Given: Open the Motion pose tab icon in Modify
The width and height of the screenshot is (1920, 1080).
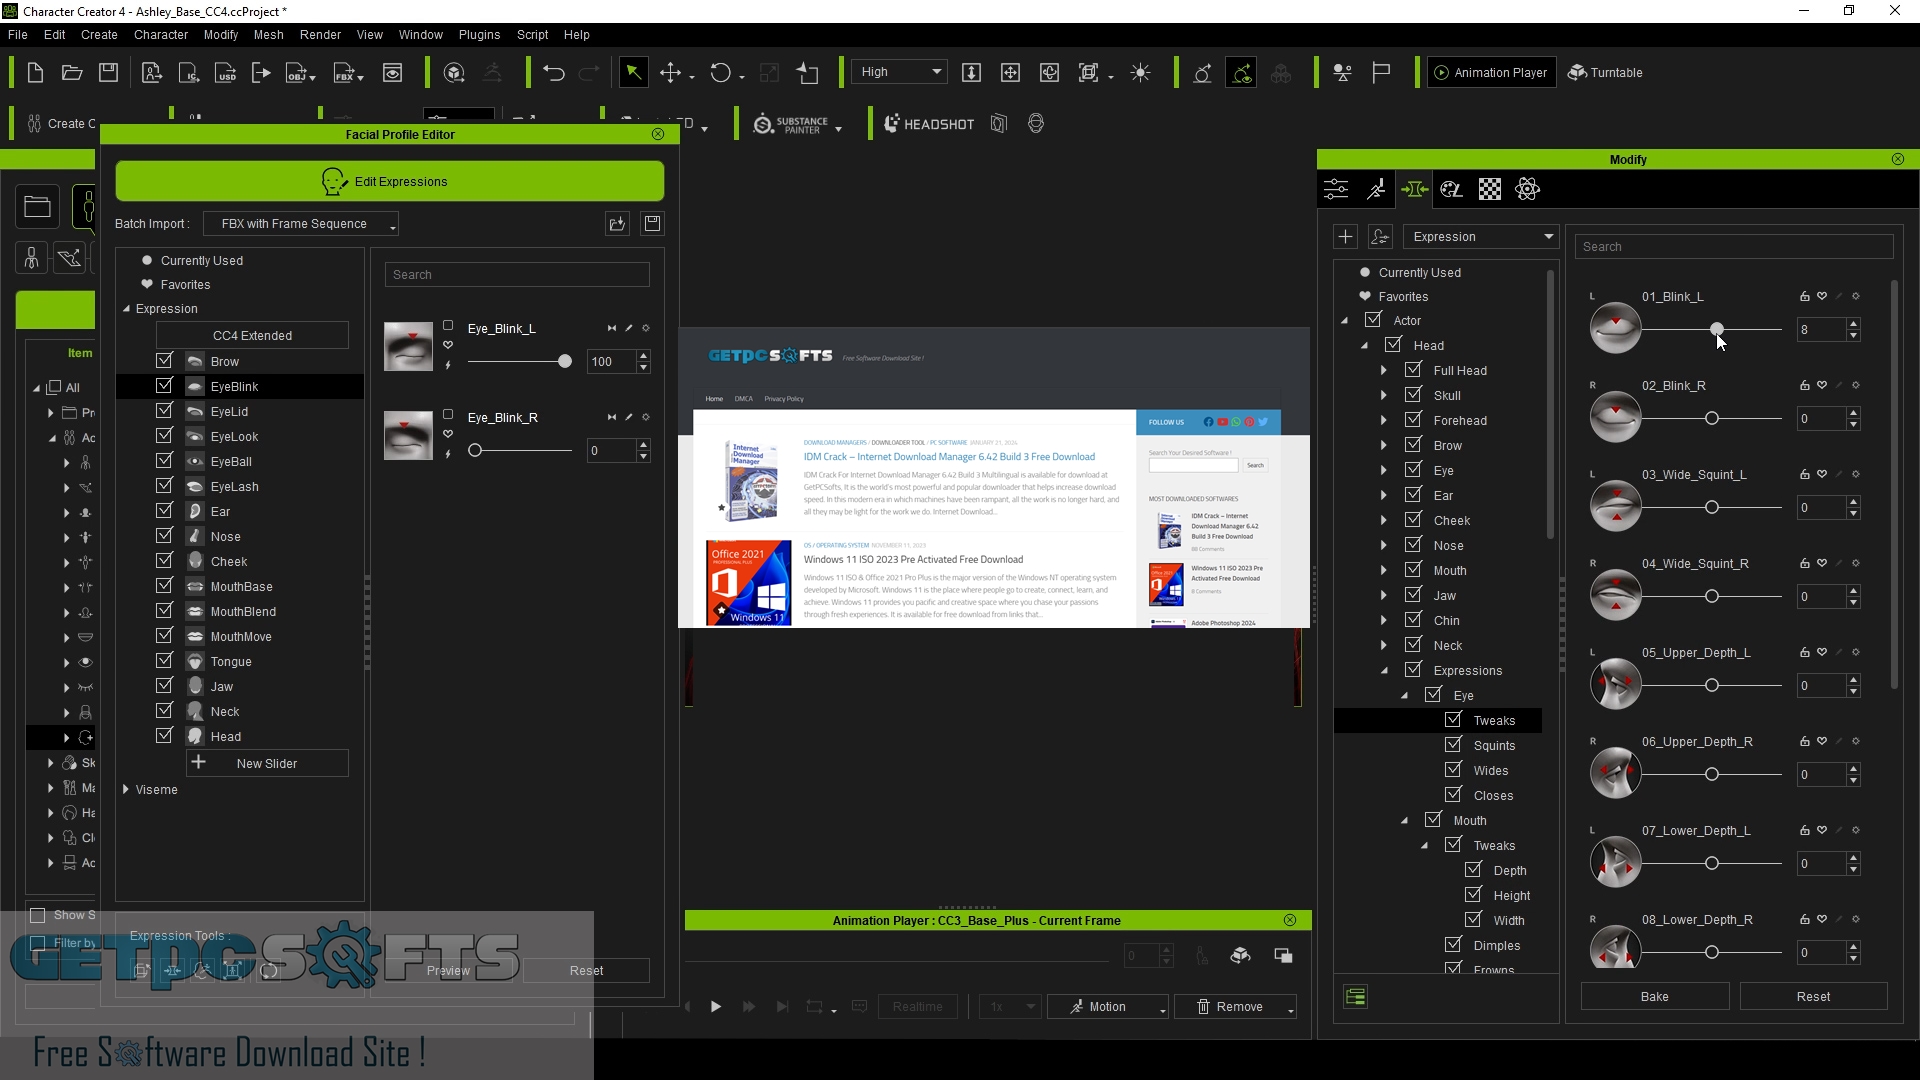Looking at the screenshot, I should [x=1376, y=189].
